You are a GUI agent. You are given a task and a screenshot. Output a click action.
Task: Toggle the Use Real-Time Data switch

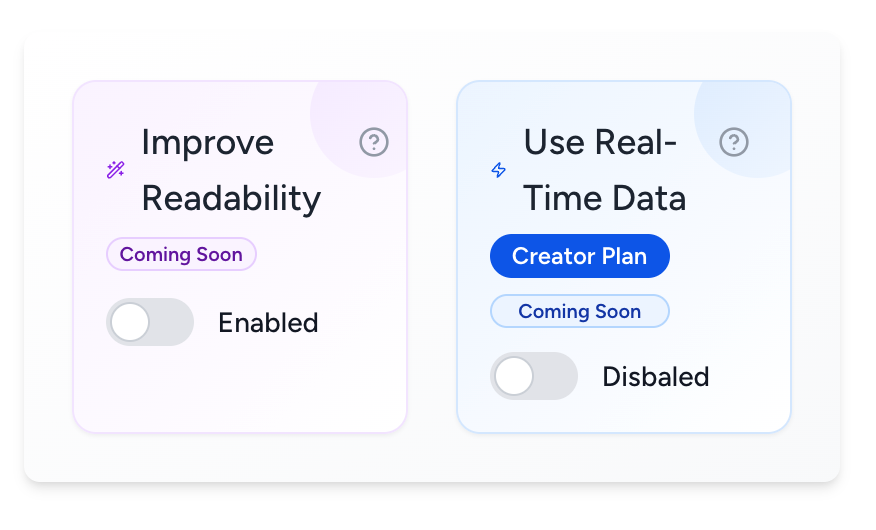coord(534,376)
